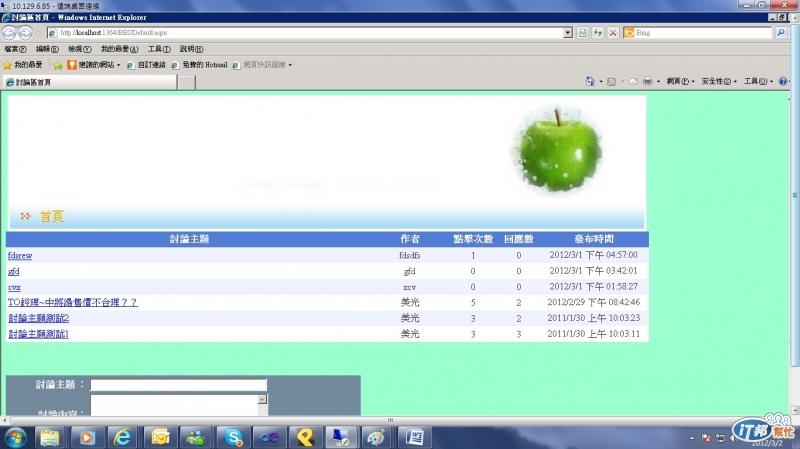
Task: Click the textarea scroll up arrow
Action: coord(262,400)
